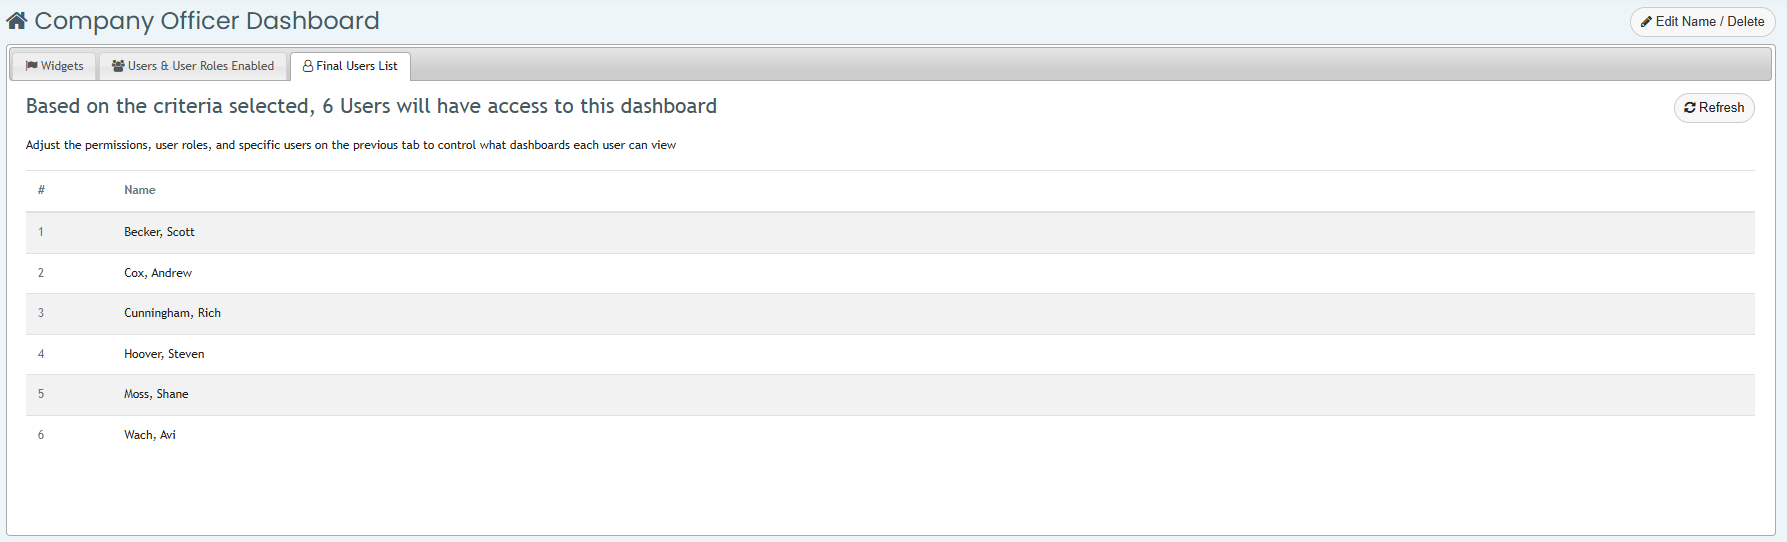The width and height of the screenshot is (1787, 542).
Task: Click the # column header
Action: [x=41, y=190]
